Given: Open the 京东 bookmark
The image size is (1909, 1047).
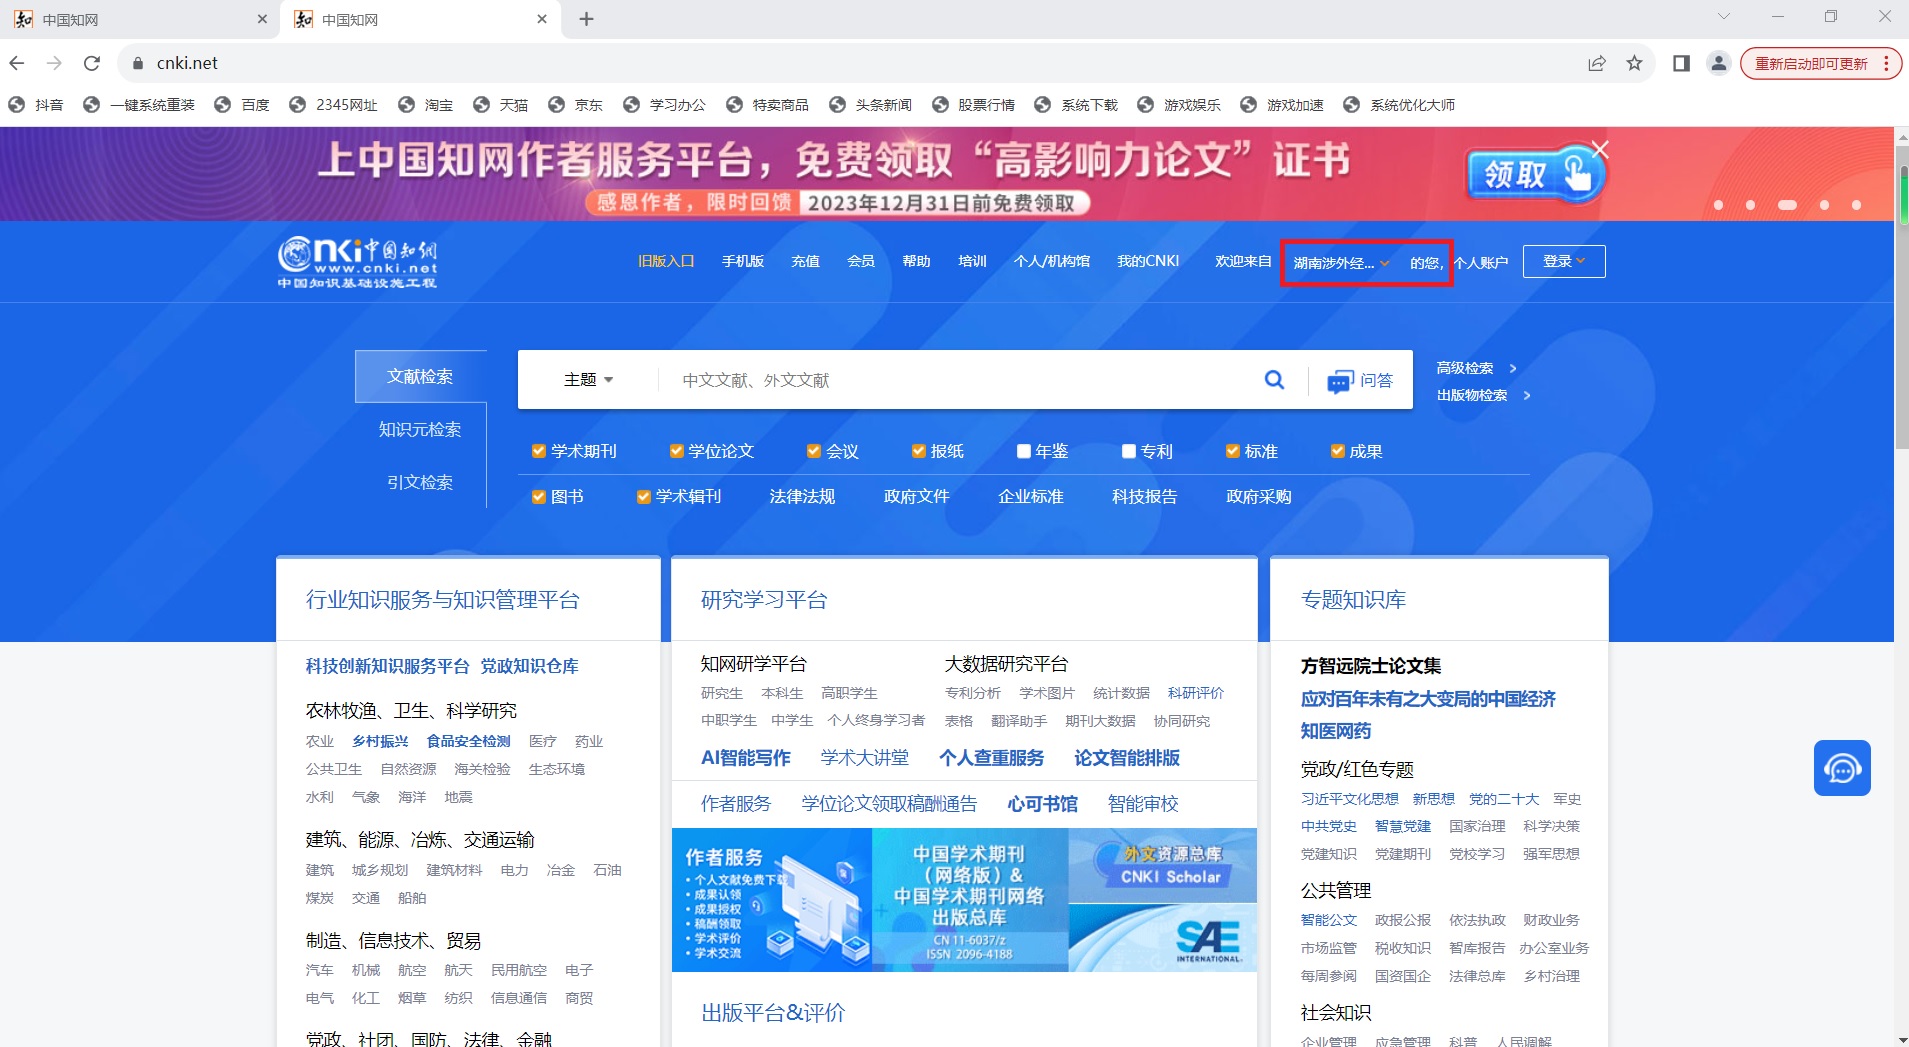Looking at the screenshot, I should coord(575,105).
